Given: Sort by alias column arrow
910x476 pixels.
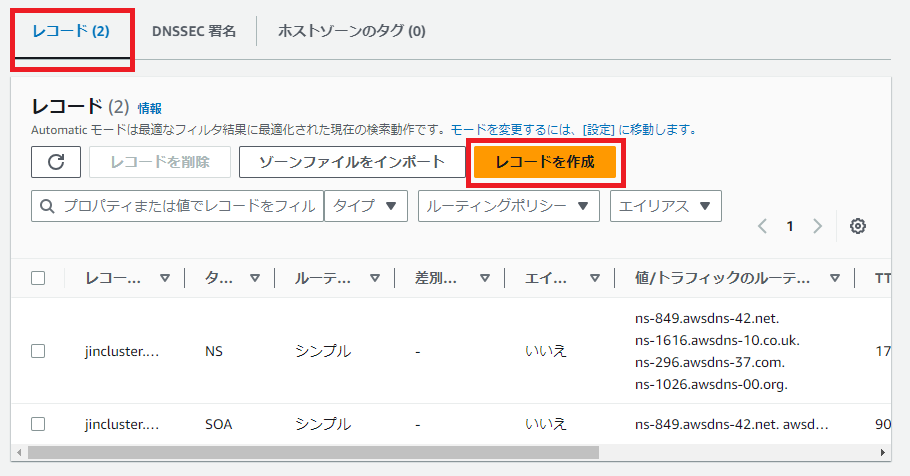Looking at the screenshot, I should click(595, 279).
